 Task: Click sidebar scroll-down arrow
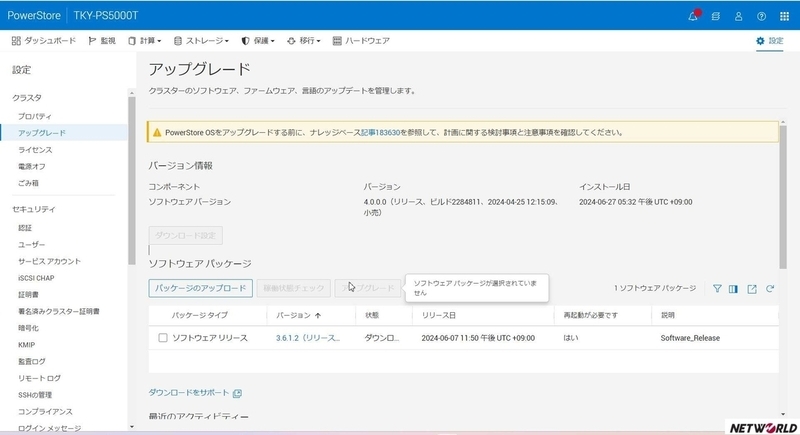point(132,426)
